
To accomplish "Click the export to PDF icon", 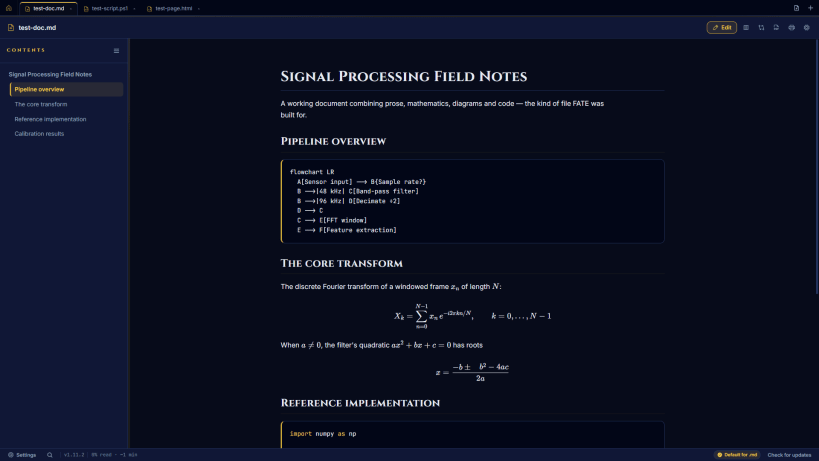I will pos(776,28).
